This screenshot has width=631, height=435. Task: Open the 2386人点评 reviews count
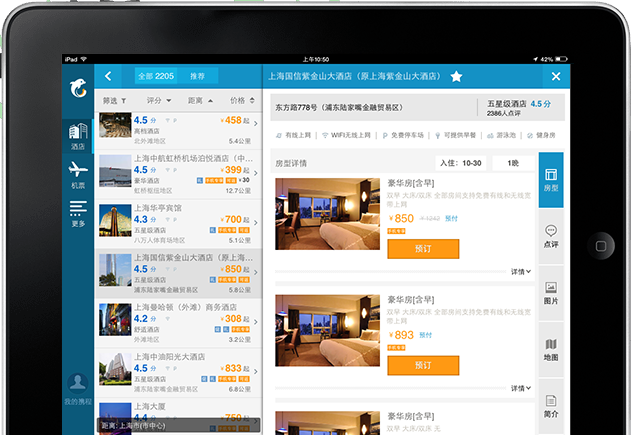[x=503, y=113]
